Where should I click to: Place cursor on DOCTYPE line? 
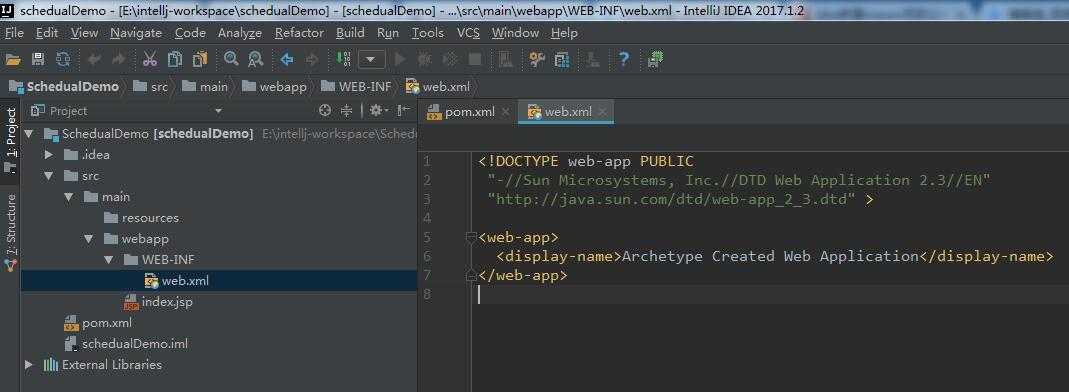point(586,162)
